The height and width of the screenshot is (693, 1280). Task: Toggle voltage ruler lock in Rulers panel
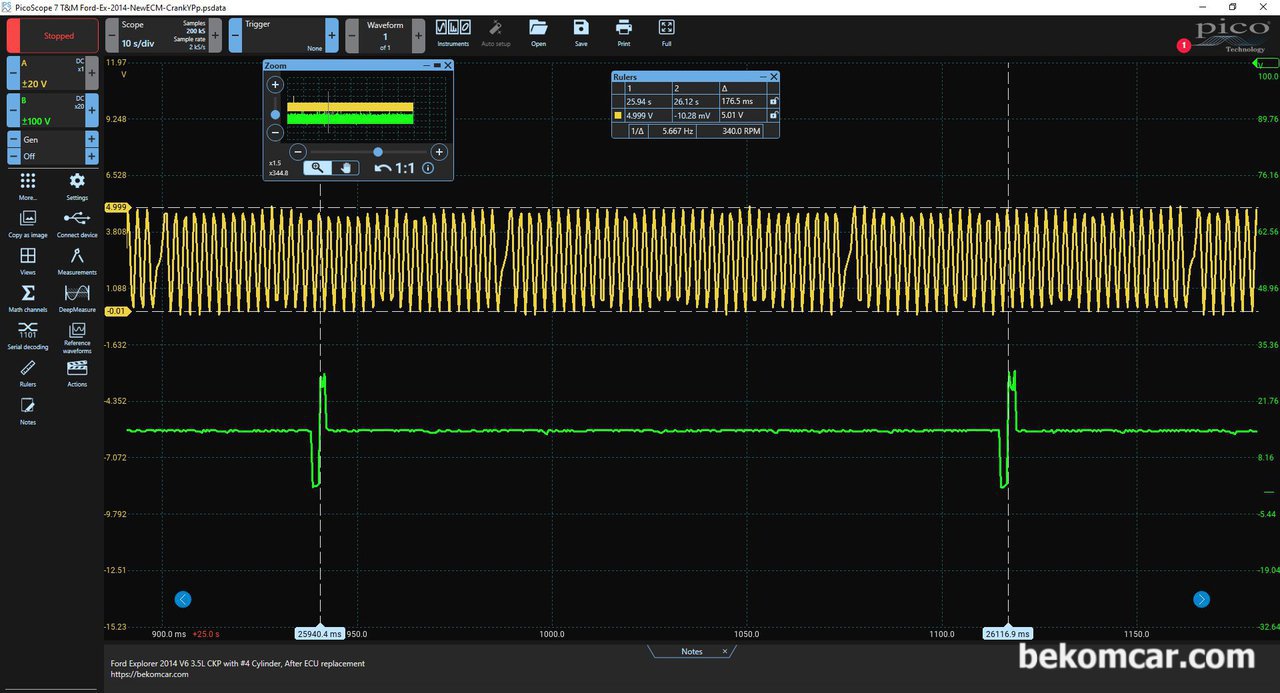click(x=772, y=115)
